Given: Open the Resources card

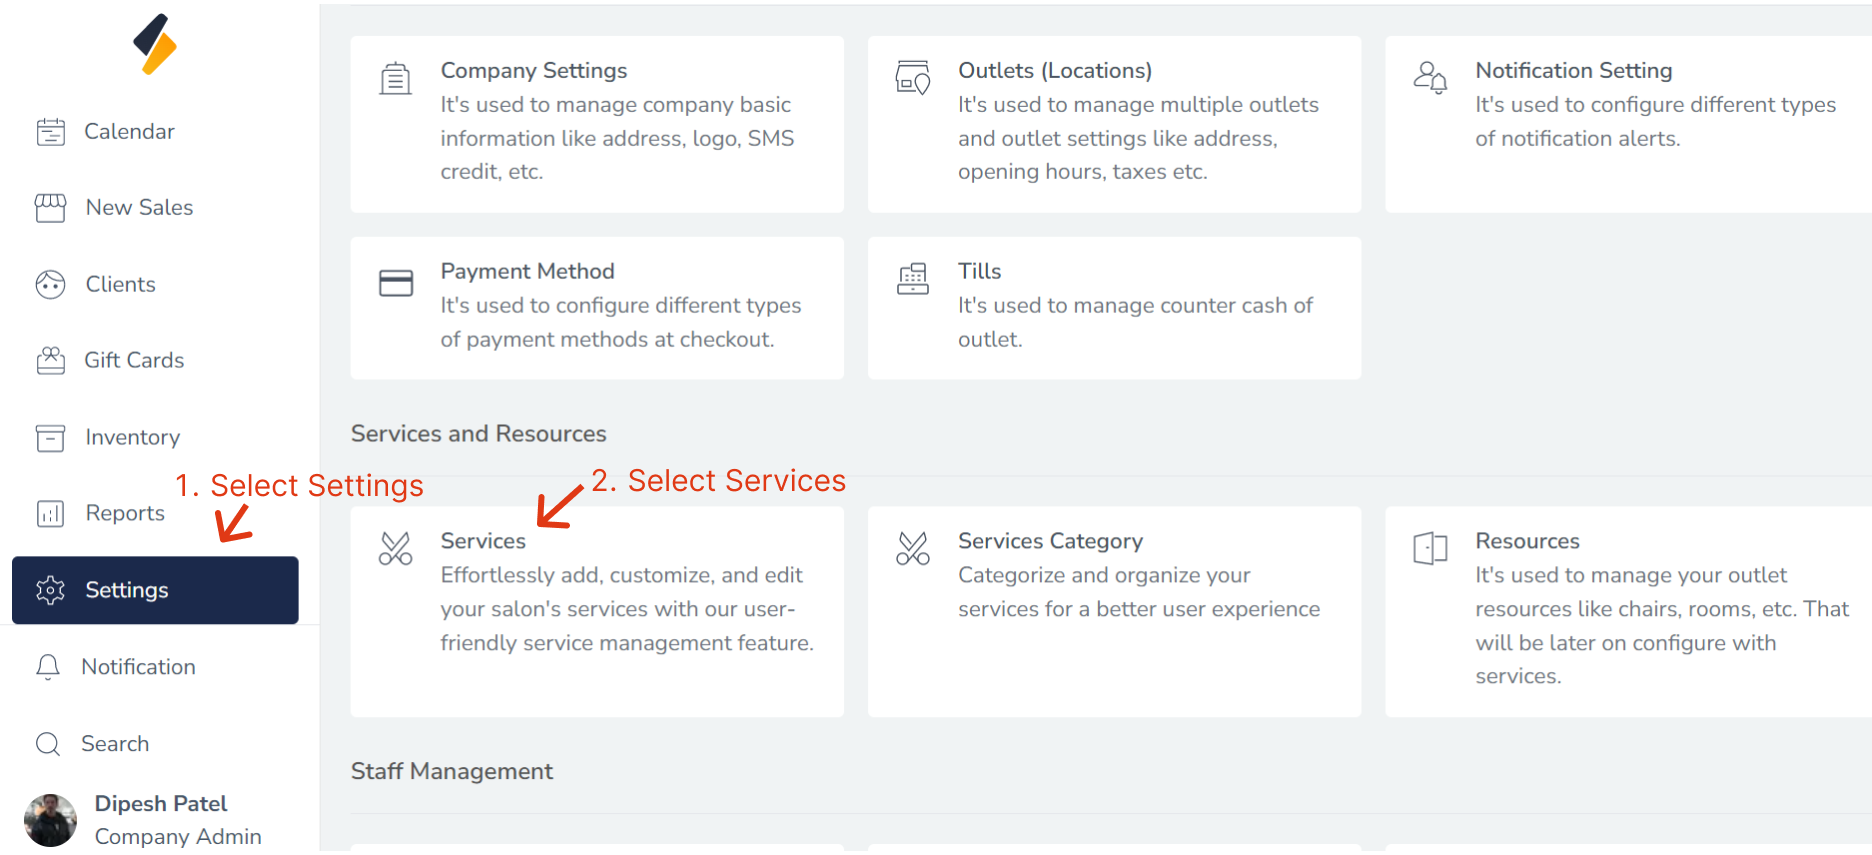Looking at the screenshot, I should pyautogui.click(x=1627, y=610).
